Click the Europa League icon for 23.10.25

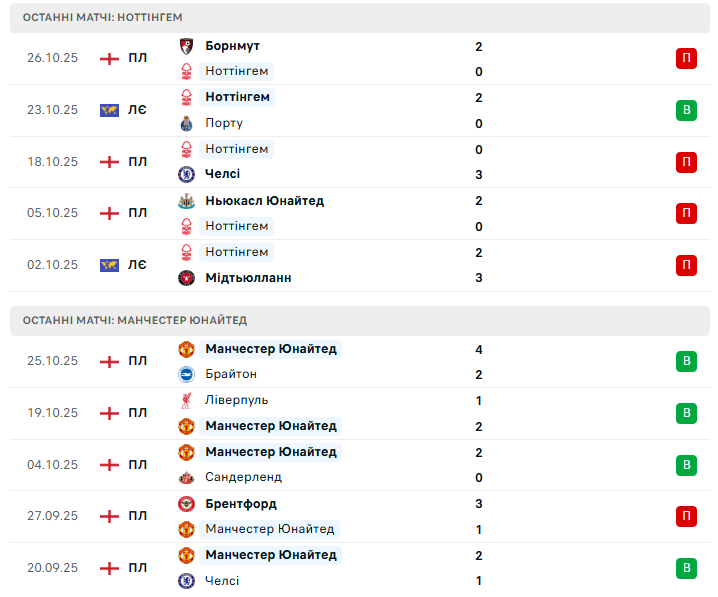pos(109,110)
